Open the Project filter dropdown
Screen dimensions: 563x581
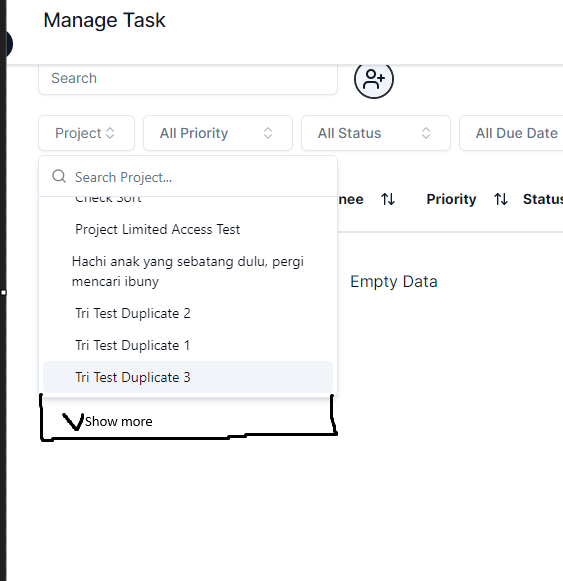click(86, 133)
